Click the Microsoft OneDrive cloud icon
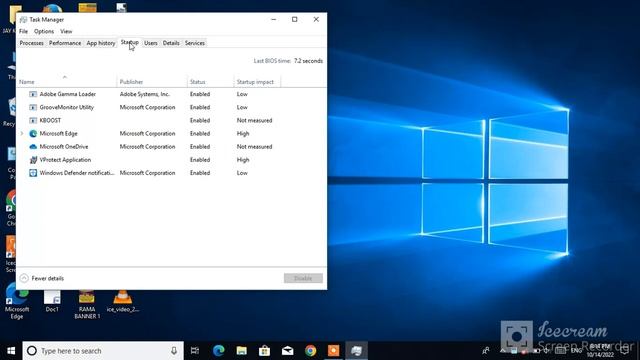Viewport: 640px width, 360px height. coord(33,147)
